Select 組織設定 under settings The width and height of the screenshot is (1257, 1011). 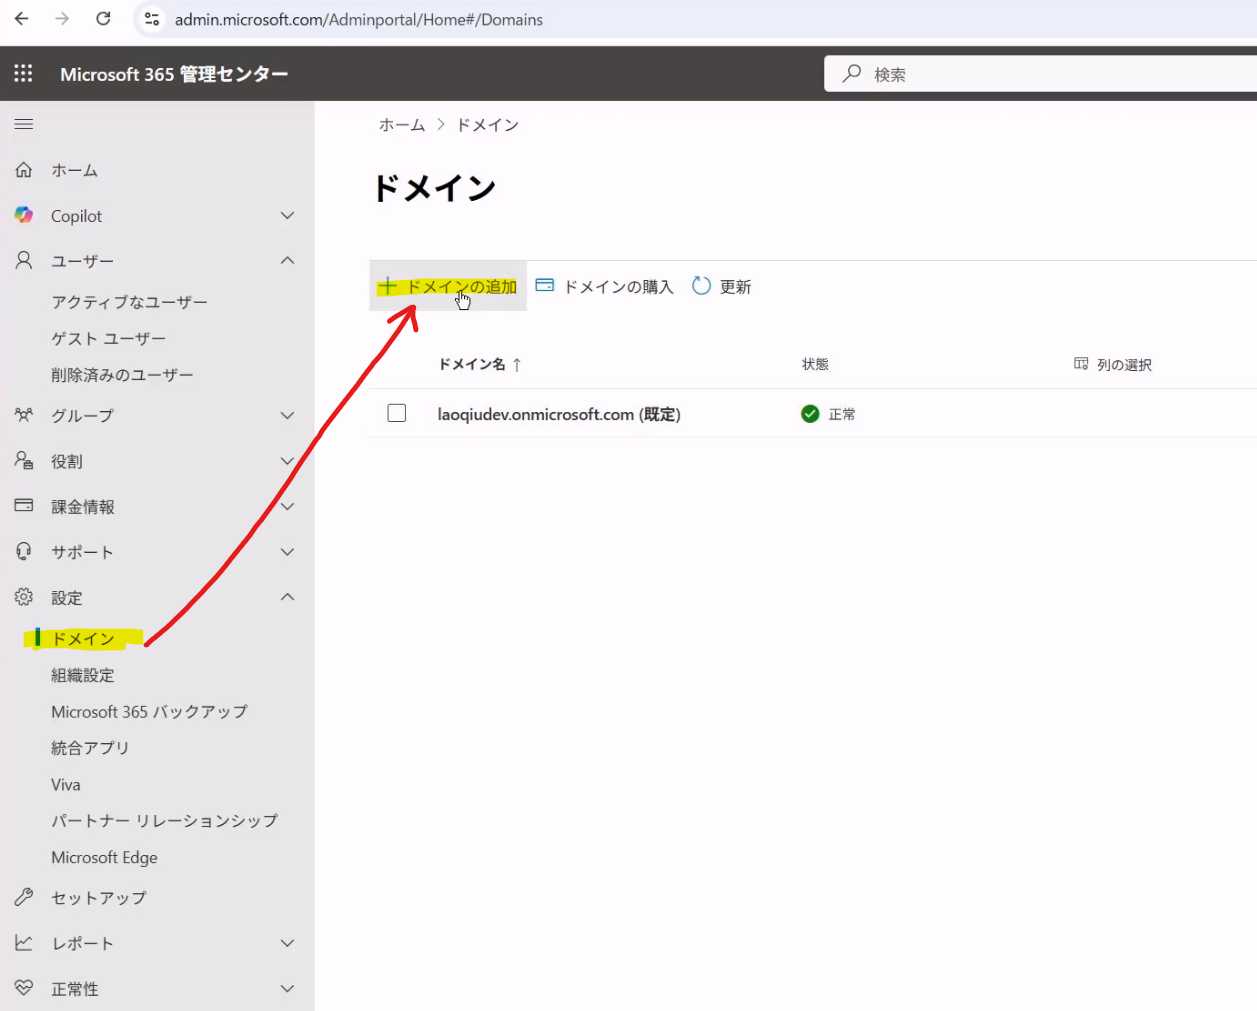click(83, 675)
